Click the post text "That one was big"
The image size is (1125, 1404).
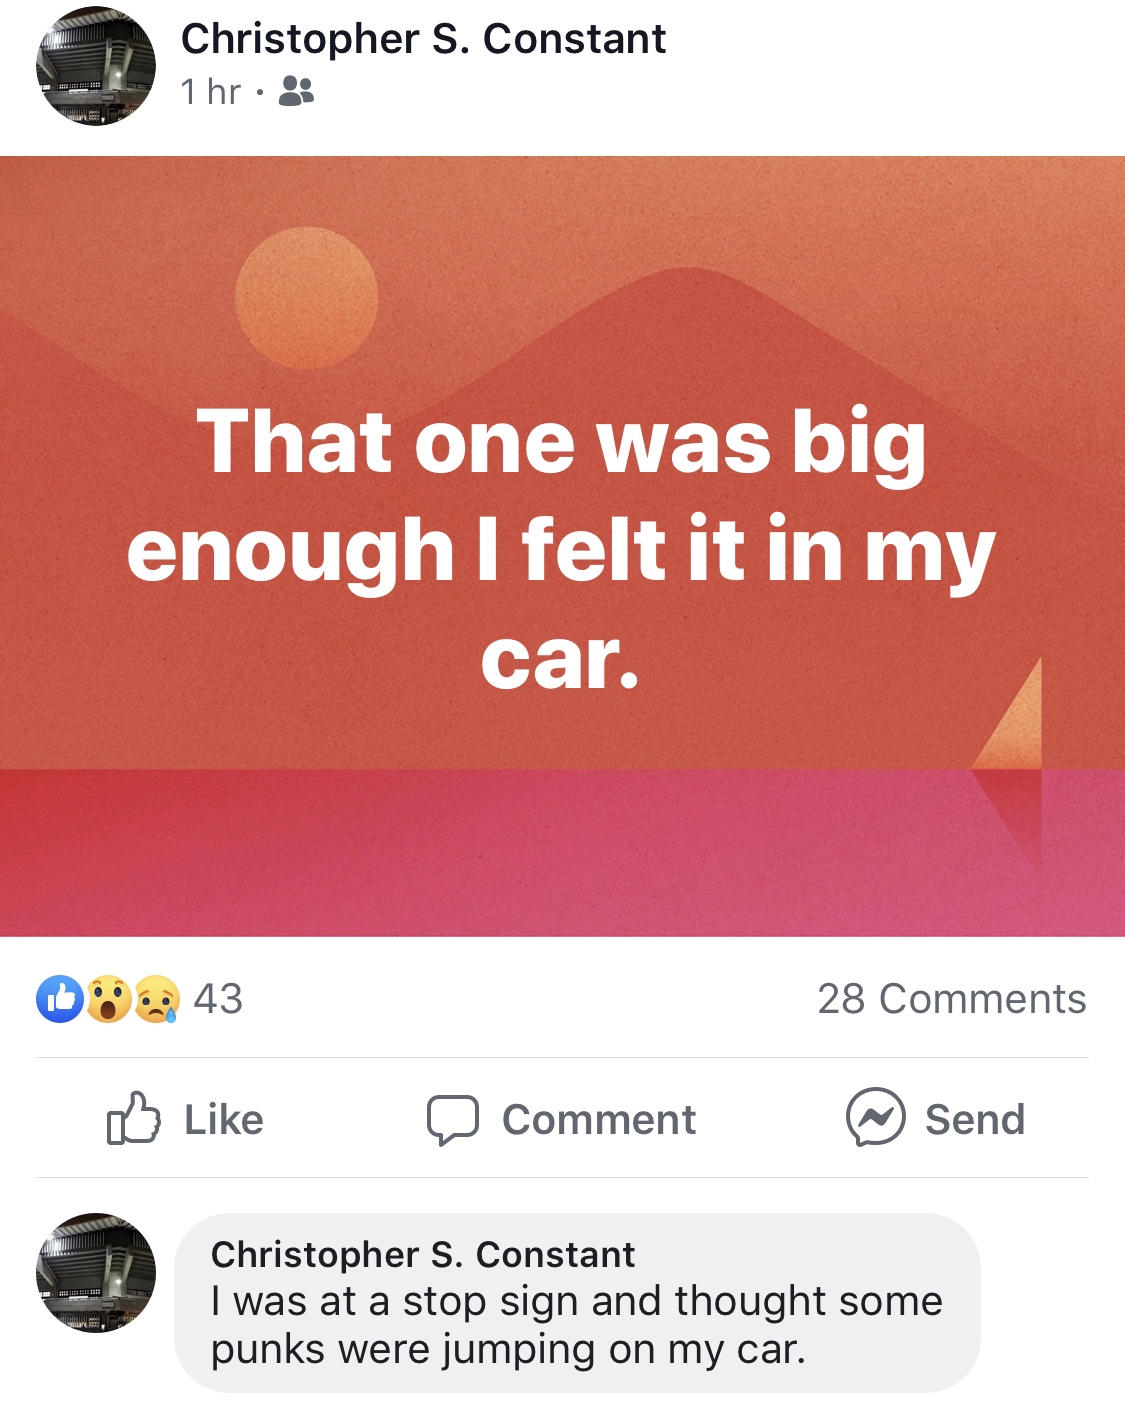pyautogui.click(x=561, y=442)
